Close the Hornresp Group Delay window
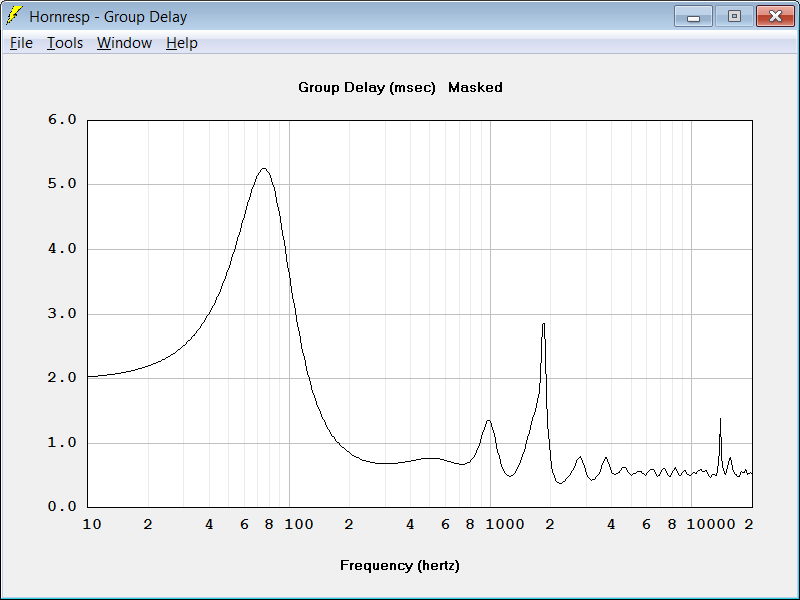Image resolution: width=800 pixels, height=600 pixels. [x=775, y=16]
